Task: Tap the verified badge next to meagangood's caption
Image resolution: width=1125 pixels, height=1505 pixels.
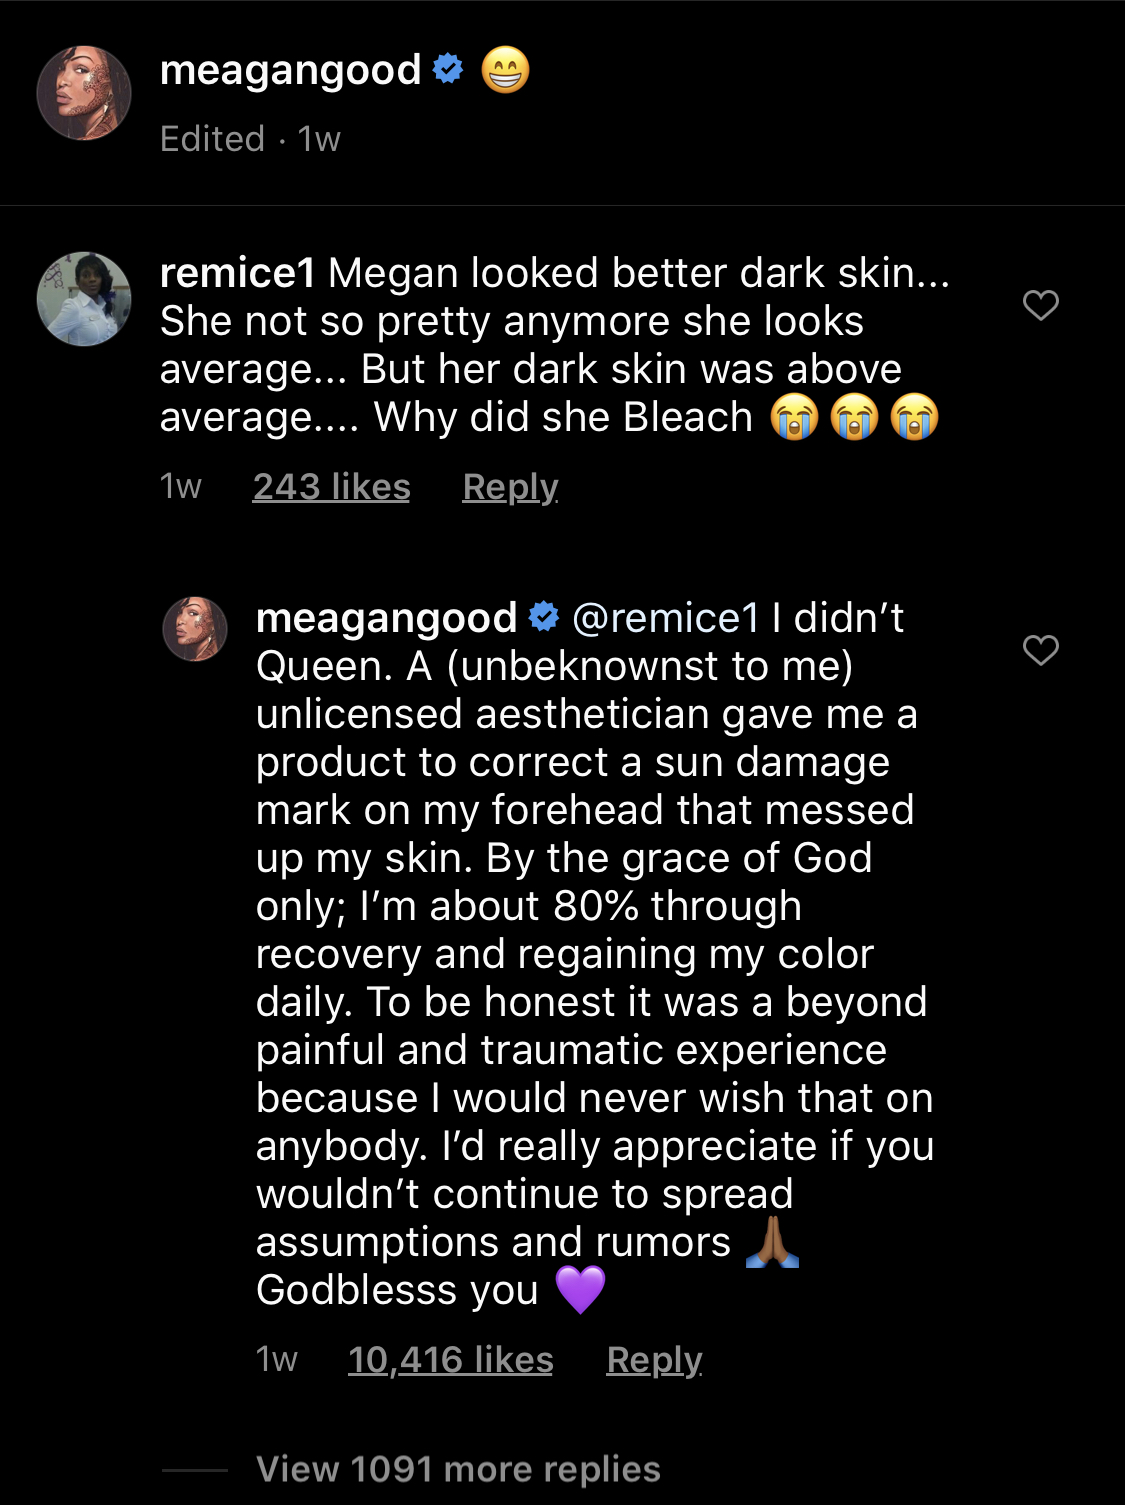Action: tap(445, 70)
